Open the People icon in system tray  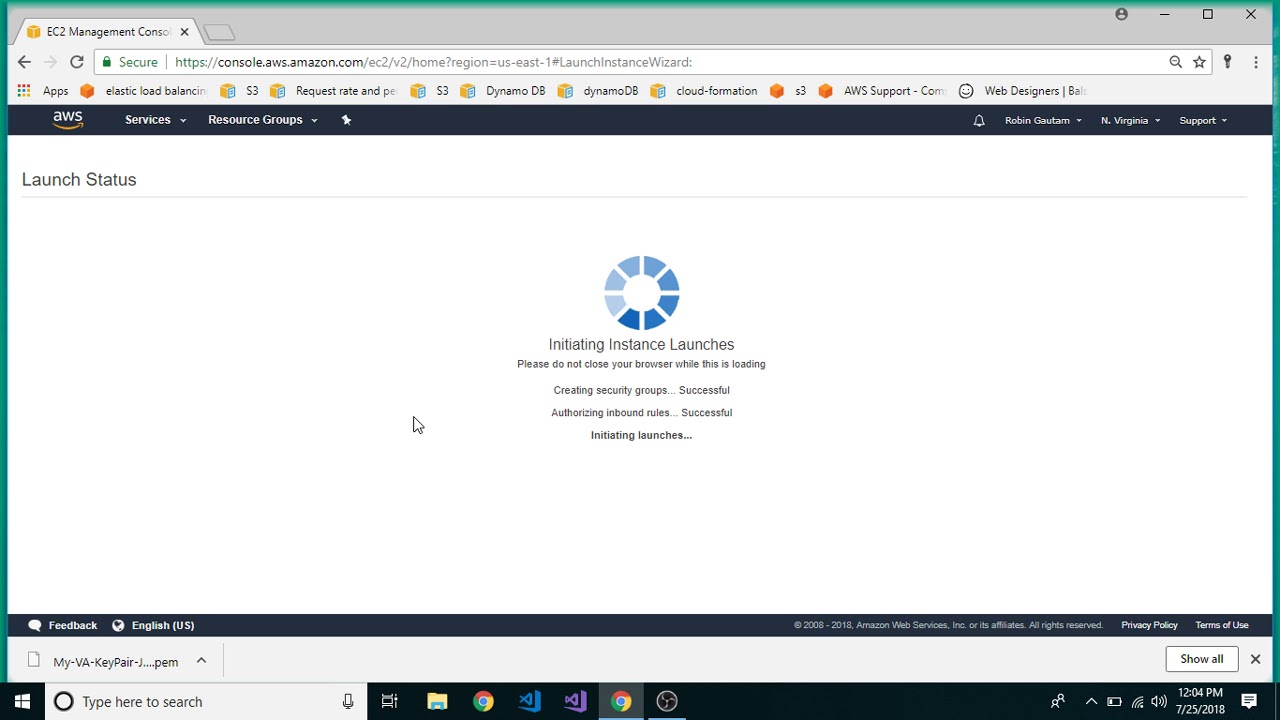[x=1057, y=702]
